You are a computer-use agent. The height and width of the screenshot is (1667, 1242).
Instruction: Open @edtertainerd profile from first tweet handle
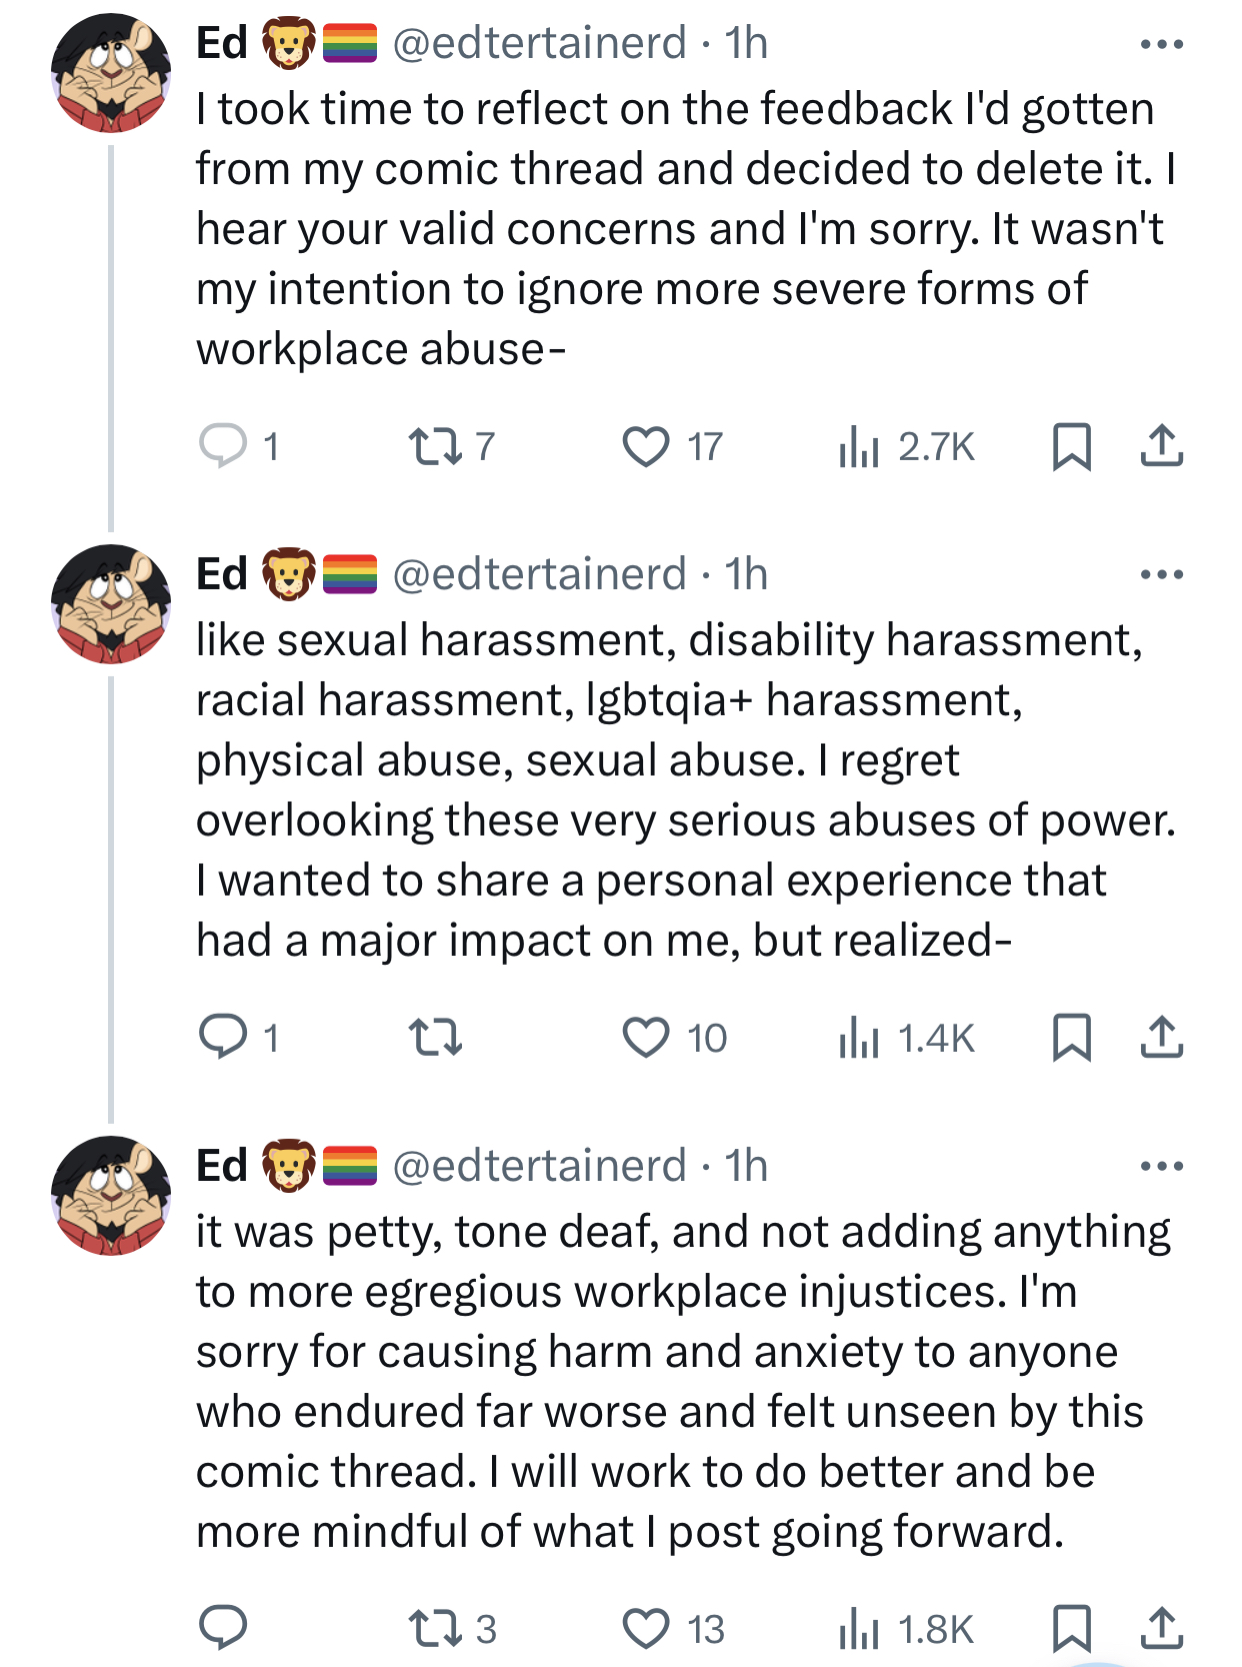(x=539, y=43)
